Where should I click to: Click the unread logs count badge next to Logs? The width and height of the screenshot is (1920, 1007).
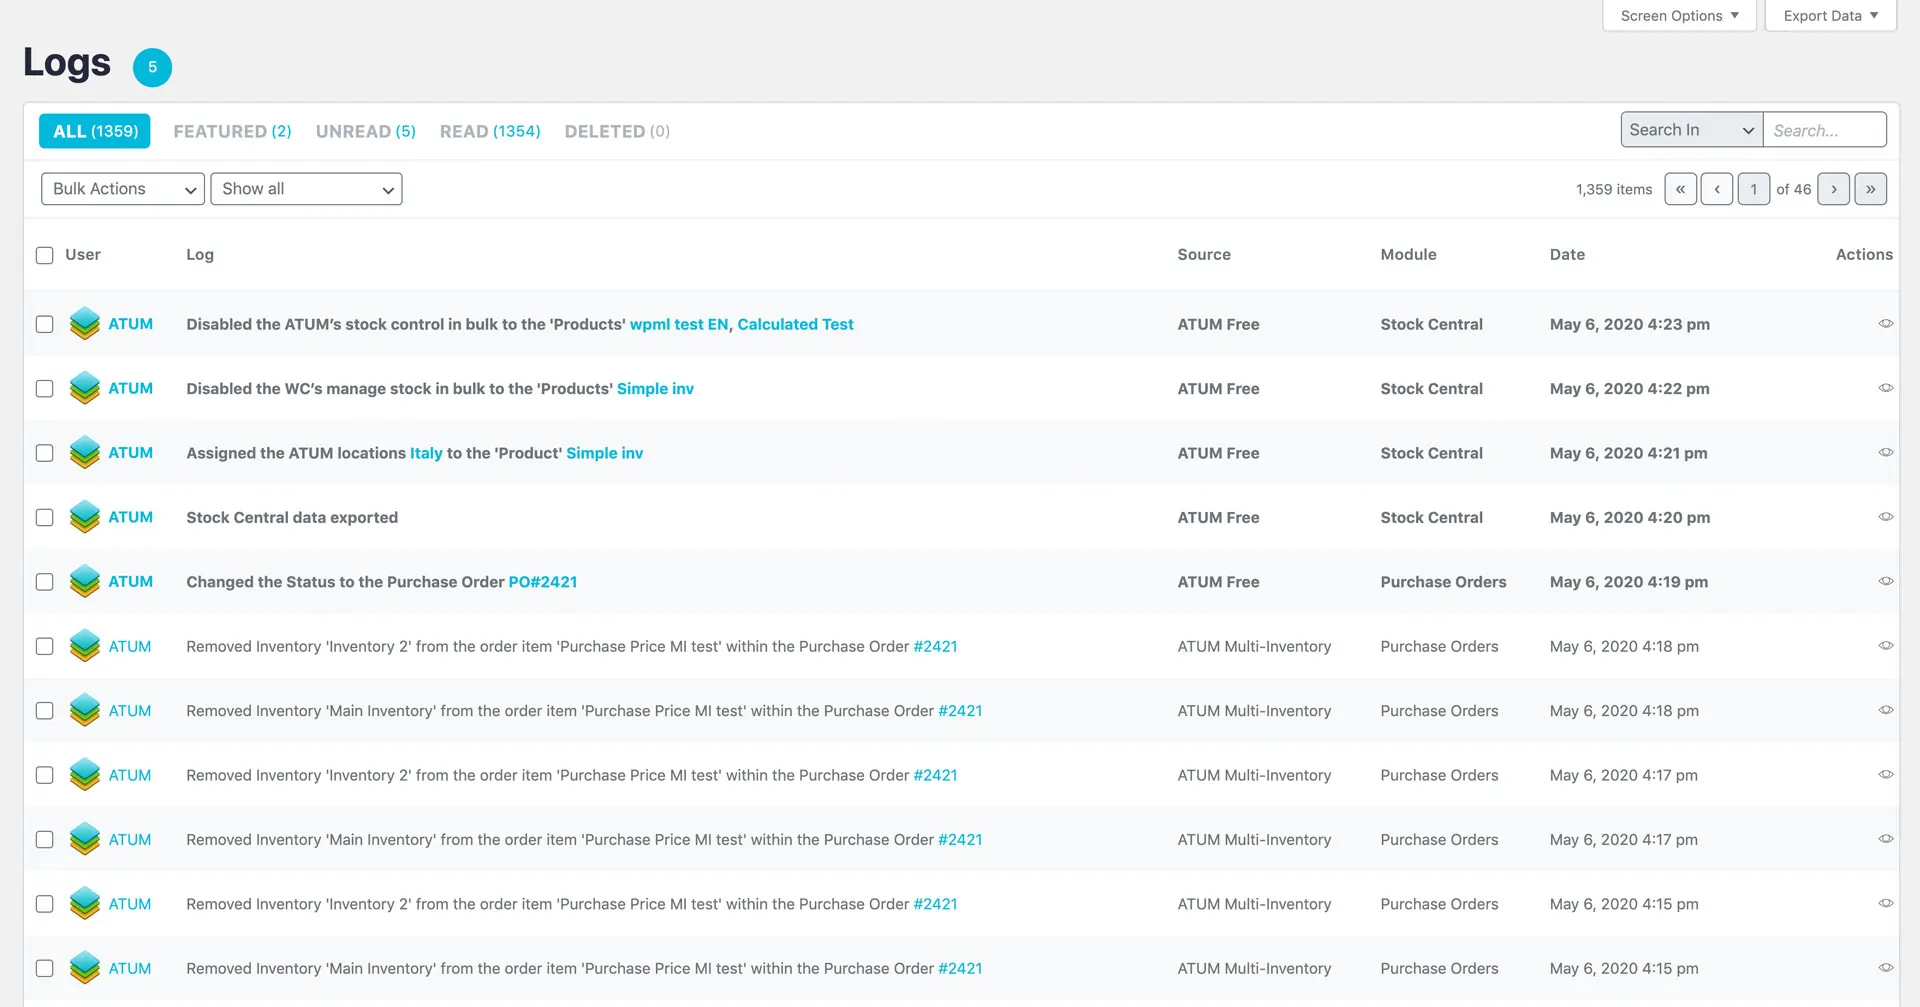tap(152, 67)
